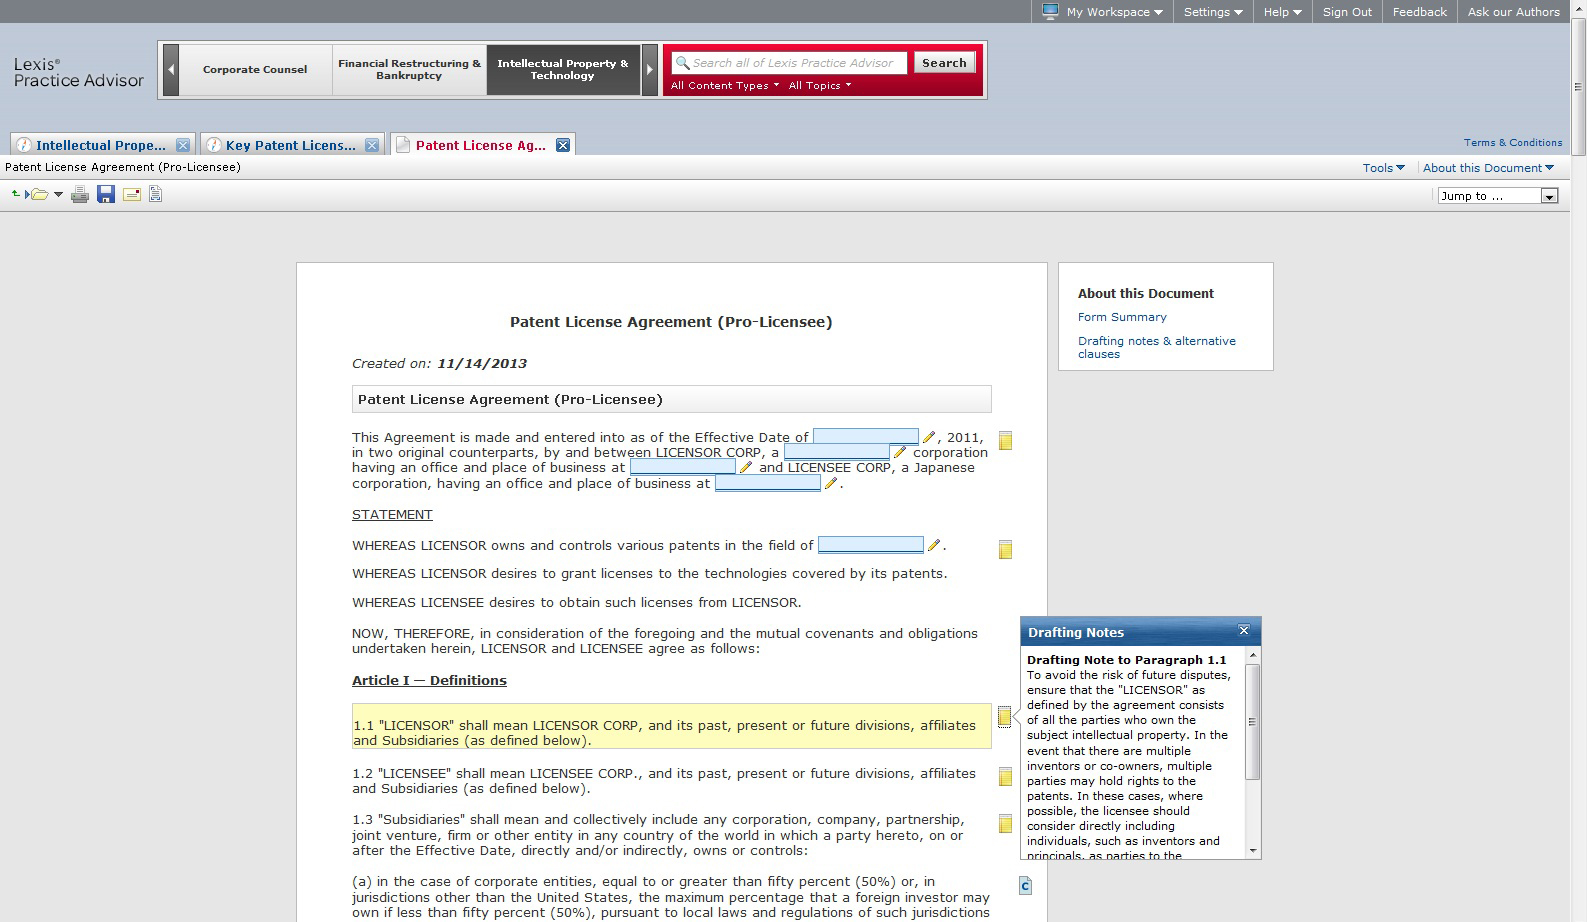The image size is (1587, 922).
Task: Open the My Workspace menu
Action: click(x=1114, y=12)
